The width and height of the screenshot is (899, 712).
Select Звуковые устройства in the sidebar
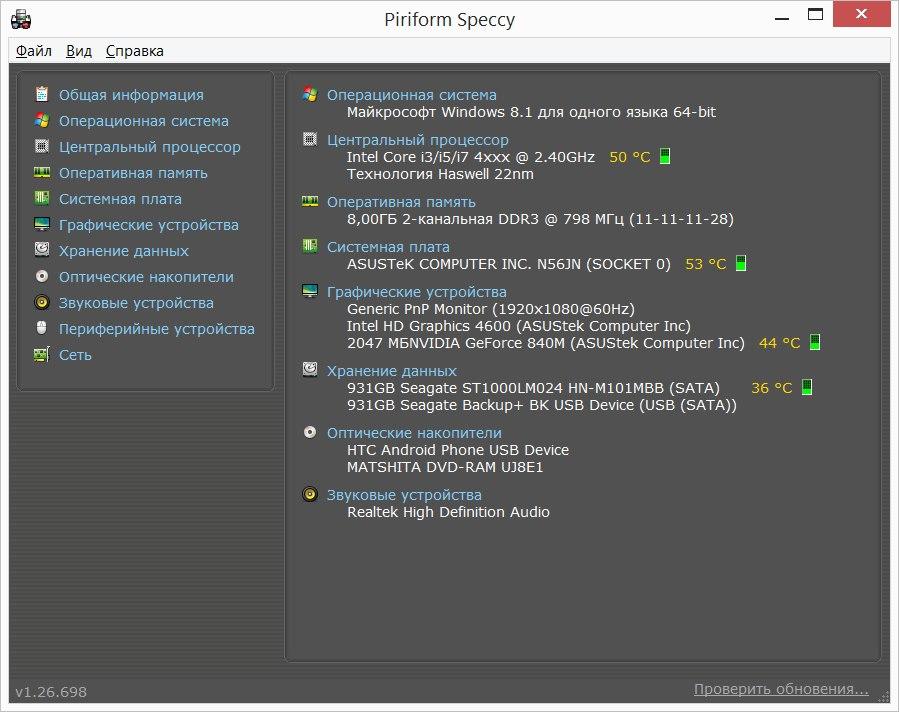[x=136, y=303]
